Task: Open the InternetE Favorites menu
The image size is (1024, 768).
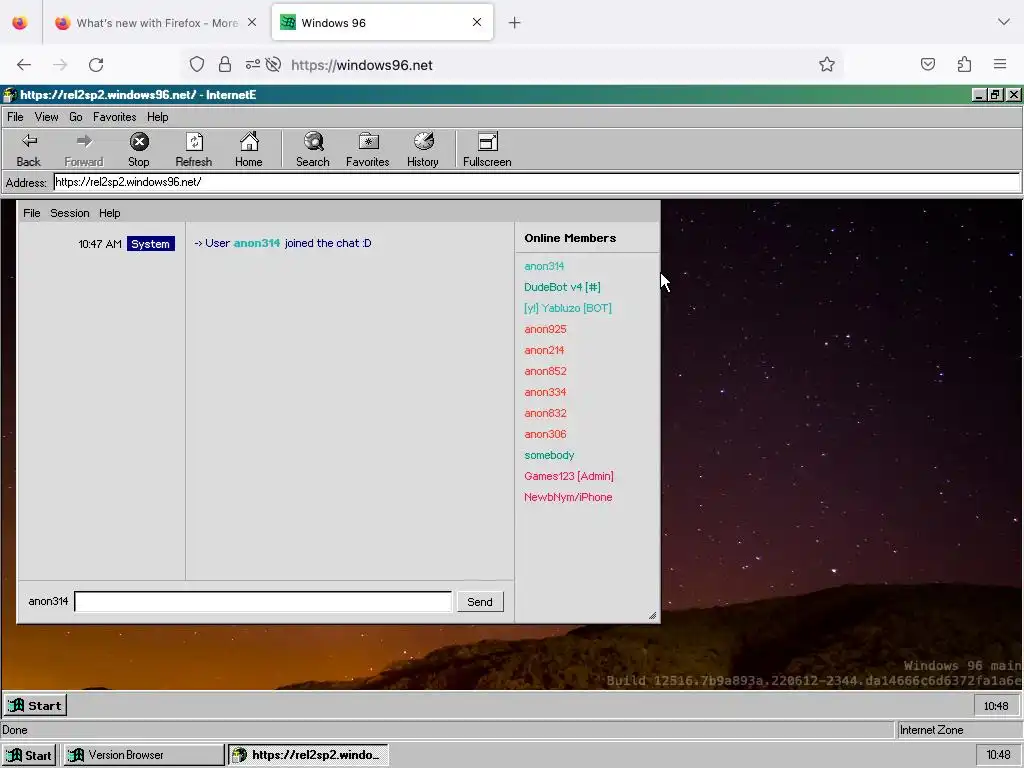Action: [114, 117]
